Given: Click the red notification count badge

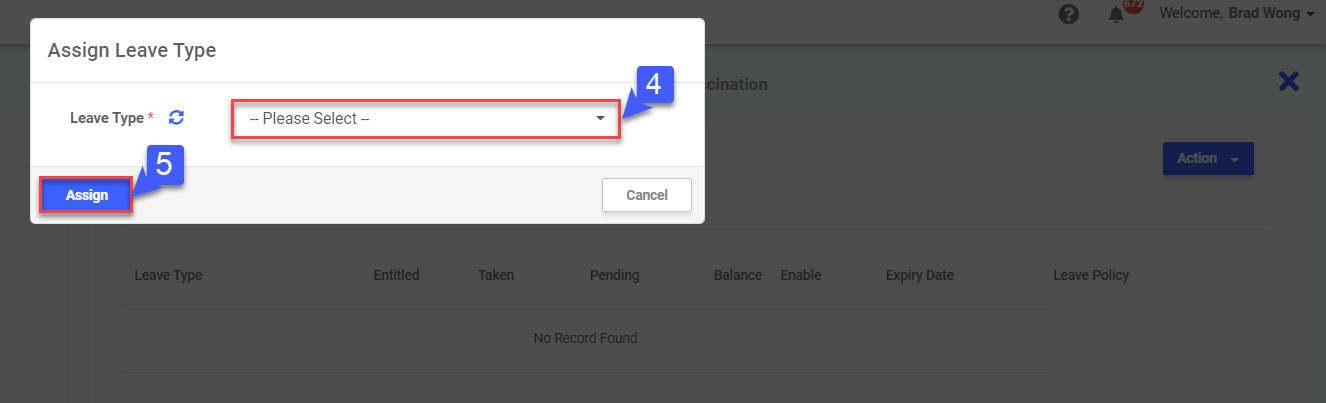Looking at the screenshot, I should [1133, 5].
